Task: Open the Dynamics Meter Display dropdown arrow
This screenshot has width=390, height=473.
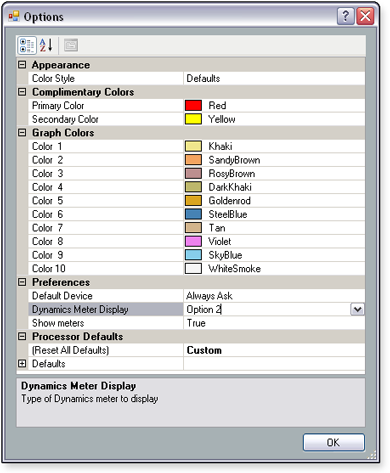Action: (x=357, y=309)
